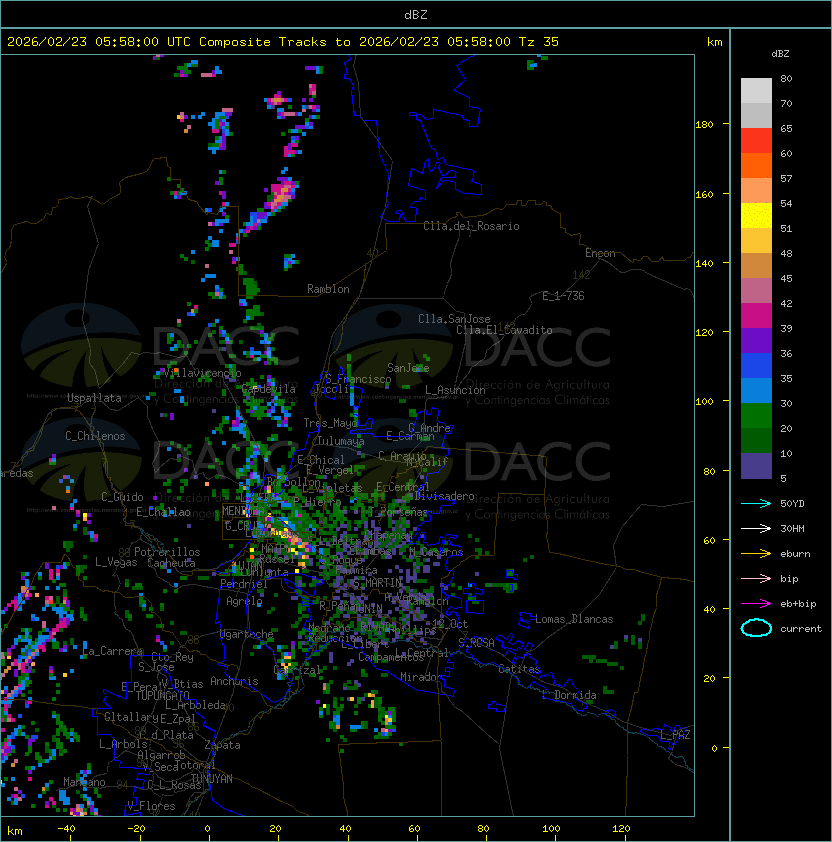The height and width of the screenshot is (842, 832).
Task: Select the dark orange 57-60 dBZ swatch
Action: coord(756,165)
